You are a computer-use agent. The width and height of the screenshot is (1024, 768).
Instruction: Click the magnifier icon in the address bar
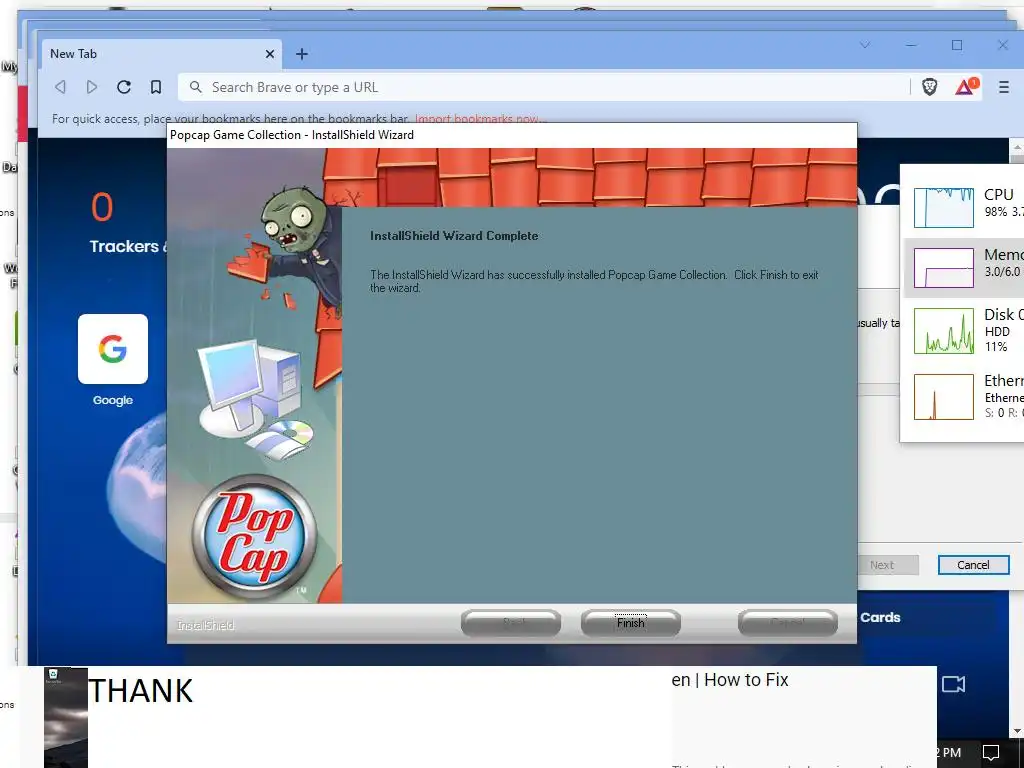(x=195, y=87)
